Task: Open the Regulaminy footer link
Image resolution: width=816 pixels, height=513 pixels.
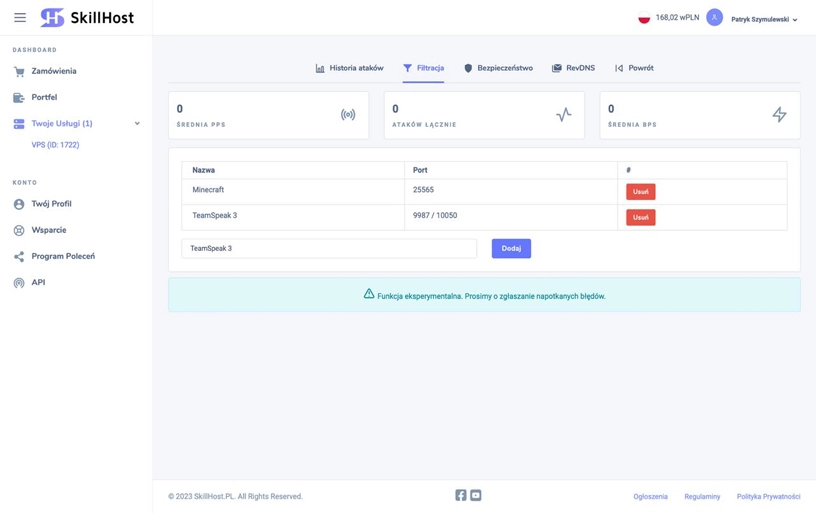Action: 702,496
